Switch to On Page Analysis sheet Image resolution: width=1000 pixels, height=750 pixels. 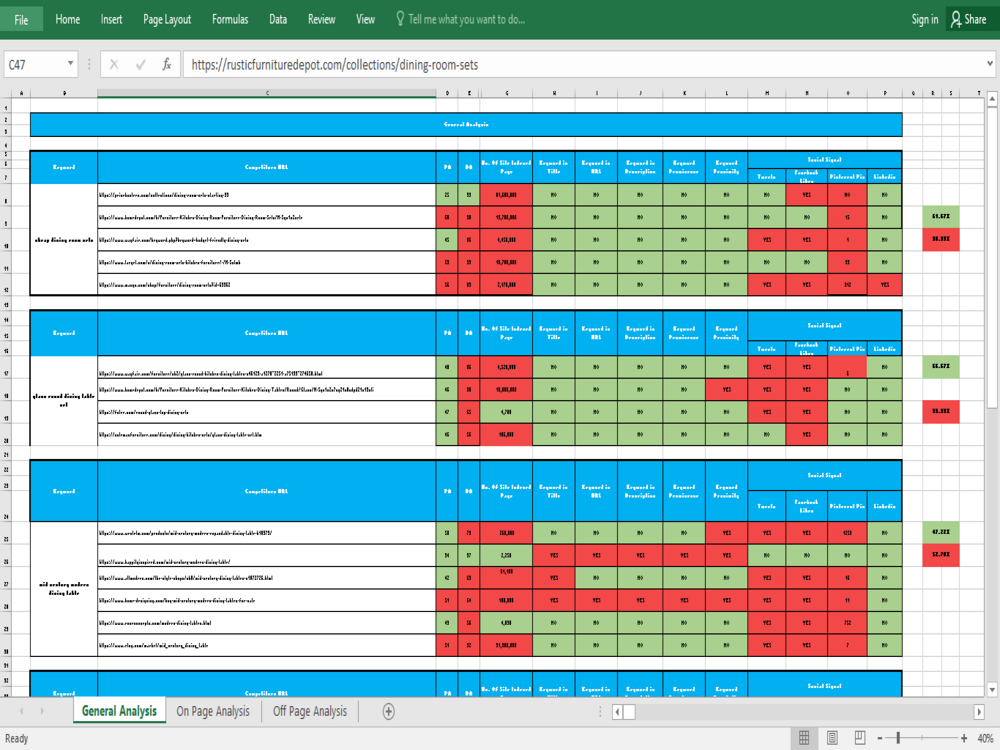click(x=212, y=711)
